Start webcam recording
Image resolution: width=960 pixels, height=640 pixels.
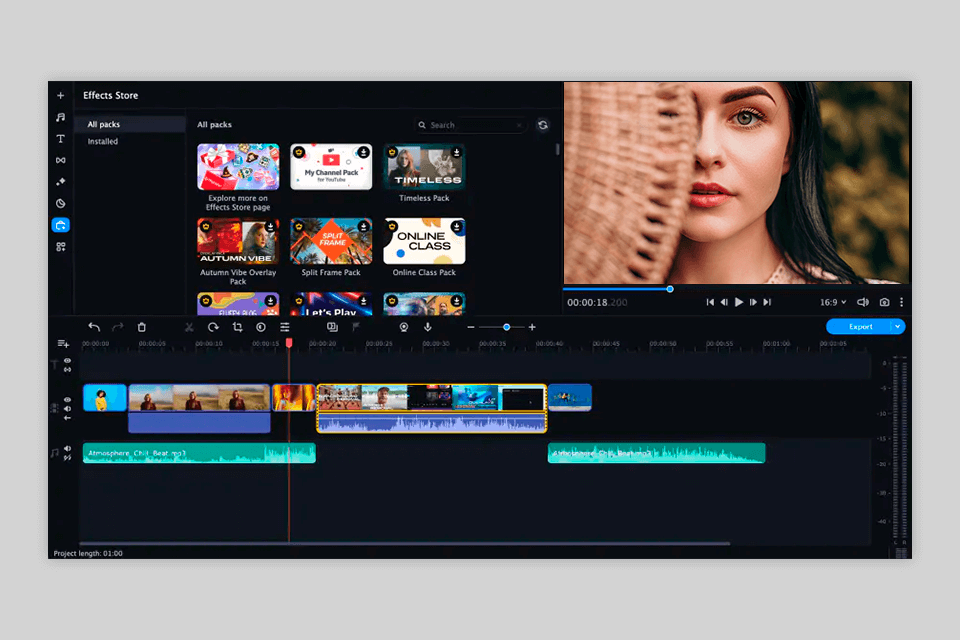tap(404, 327)
